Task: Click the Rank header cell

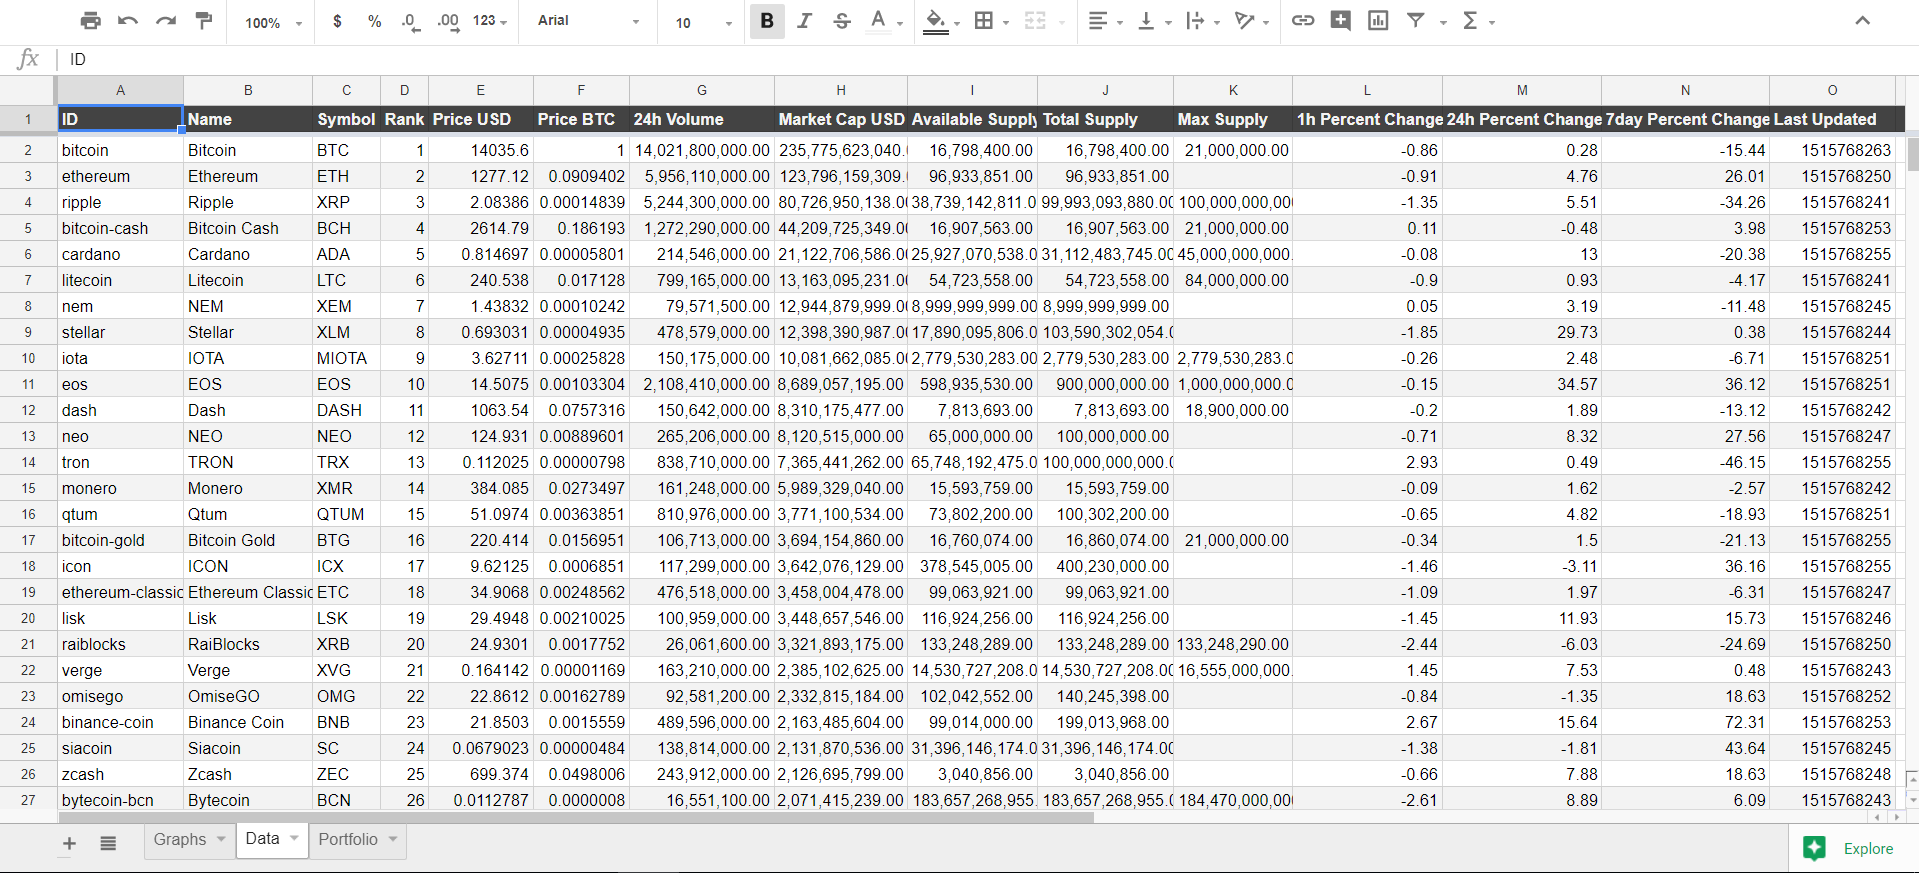Action: pos(404,119)
